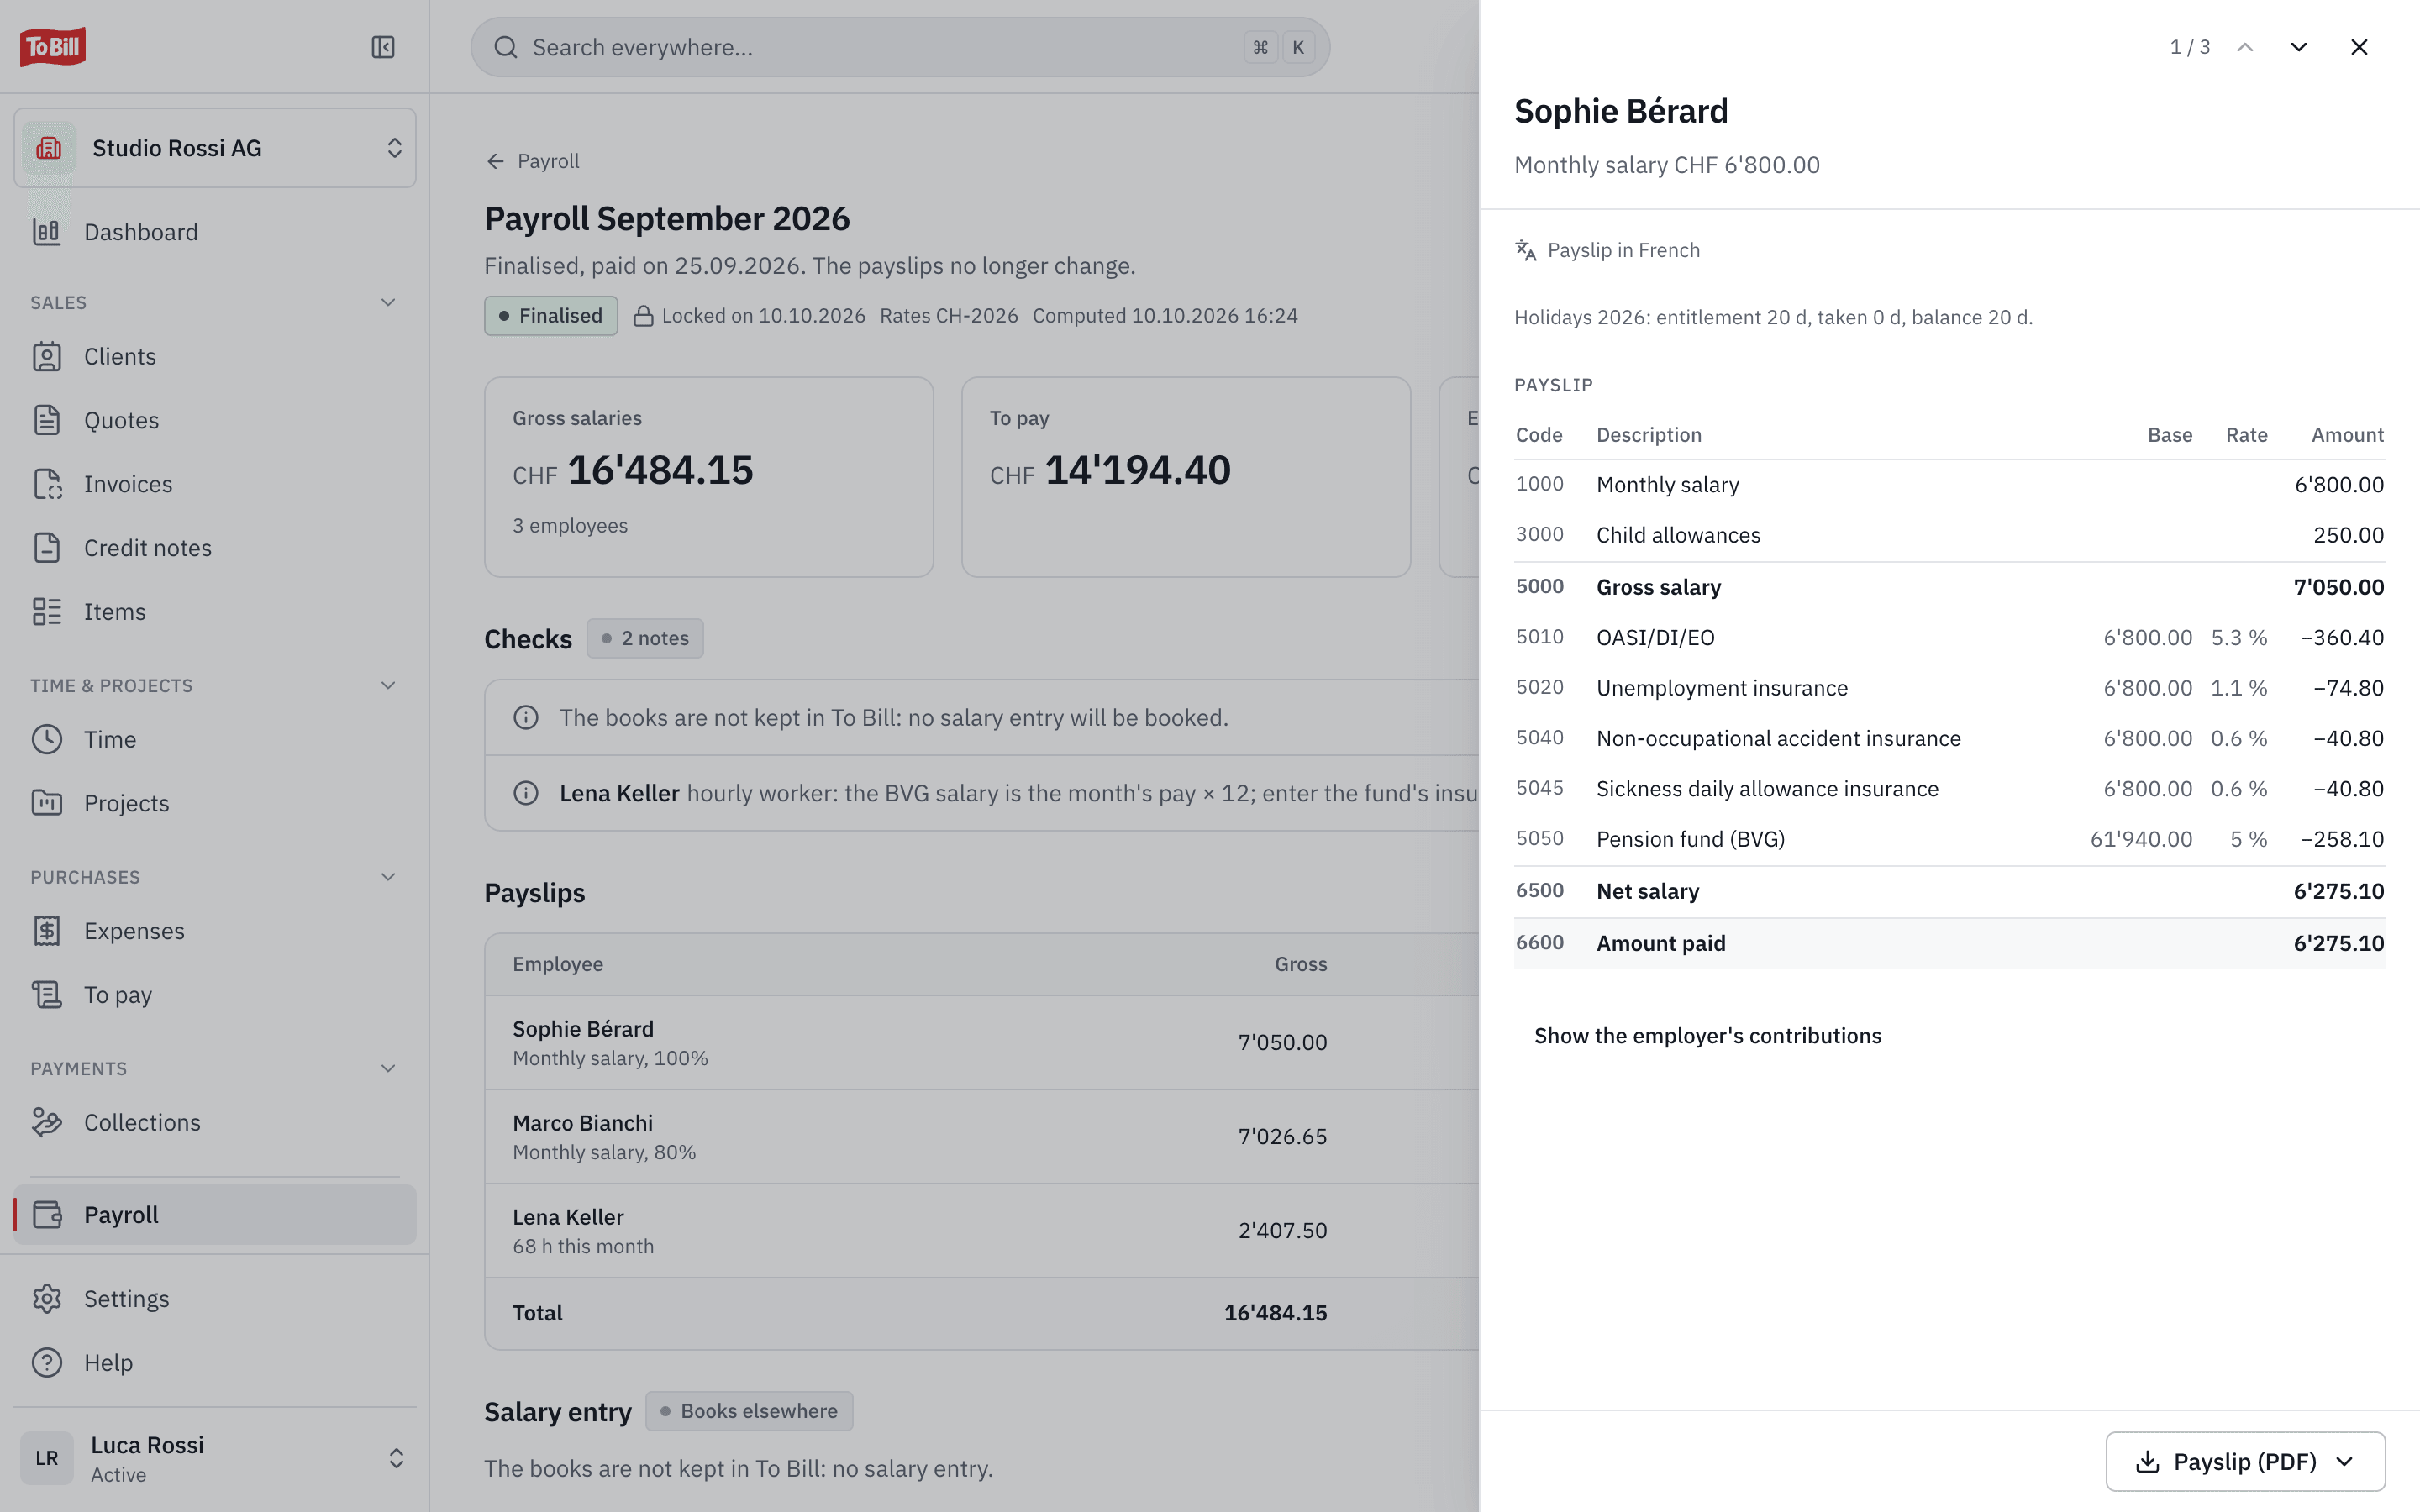Screen dimensions: 2420x1512
Task: Click the Dashboard chart icon
Action: [47, 232]
